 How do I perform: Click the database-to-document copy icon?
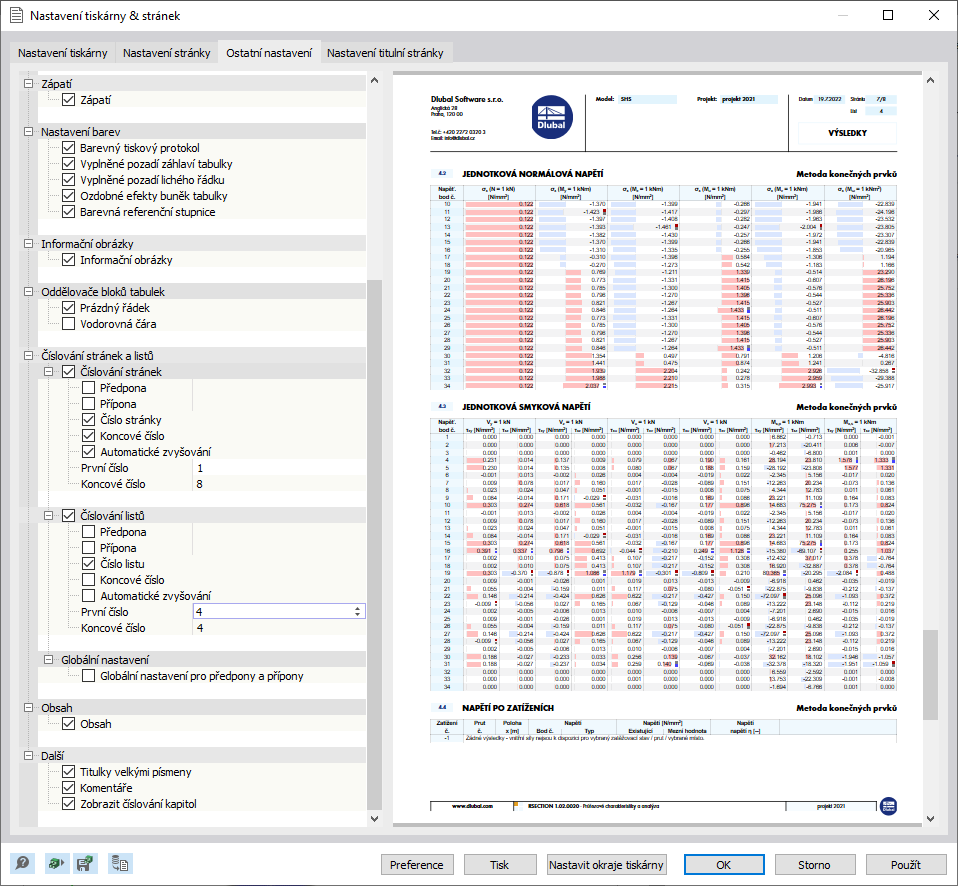point(120,863)
